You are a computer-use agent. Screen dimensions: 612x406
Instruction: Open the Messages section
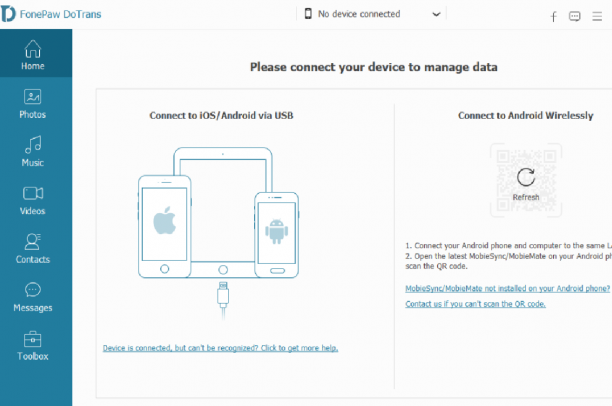click(33, 297)
